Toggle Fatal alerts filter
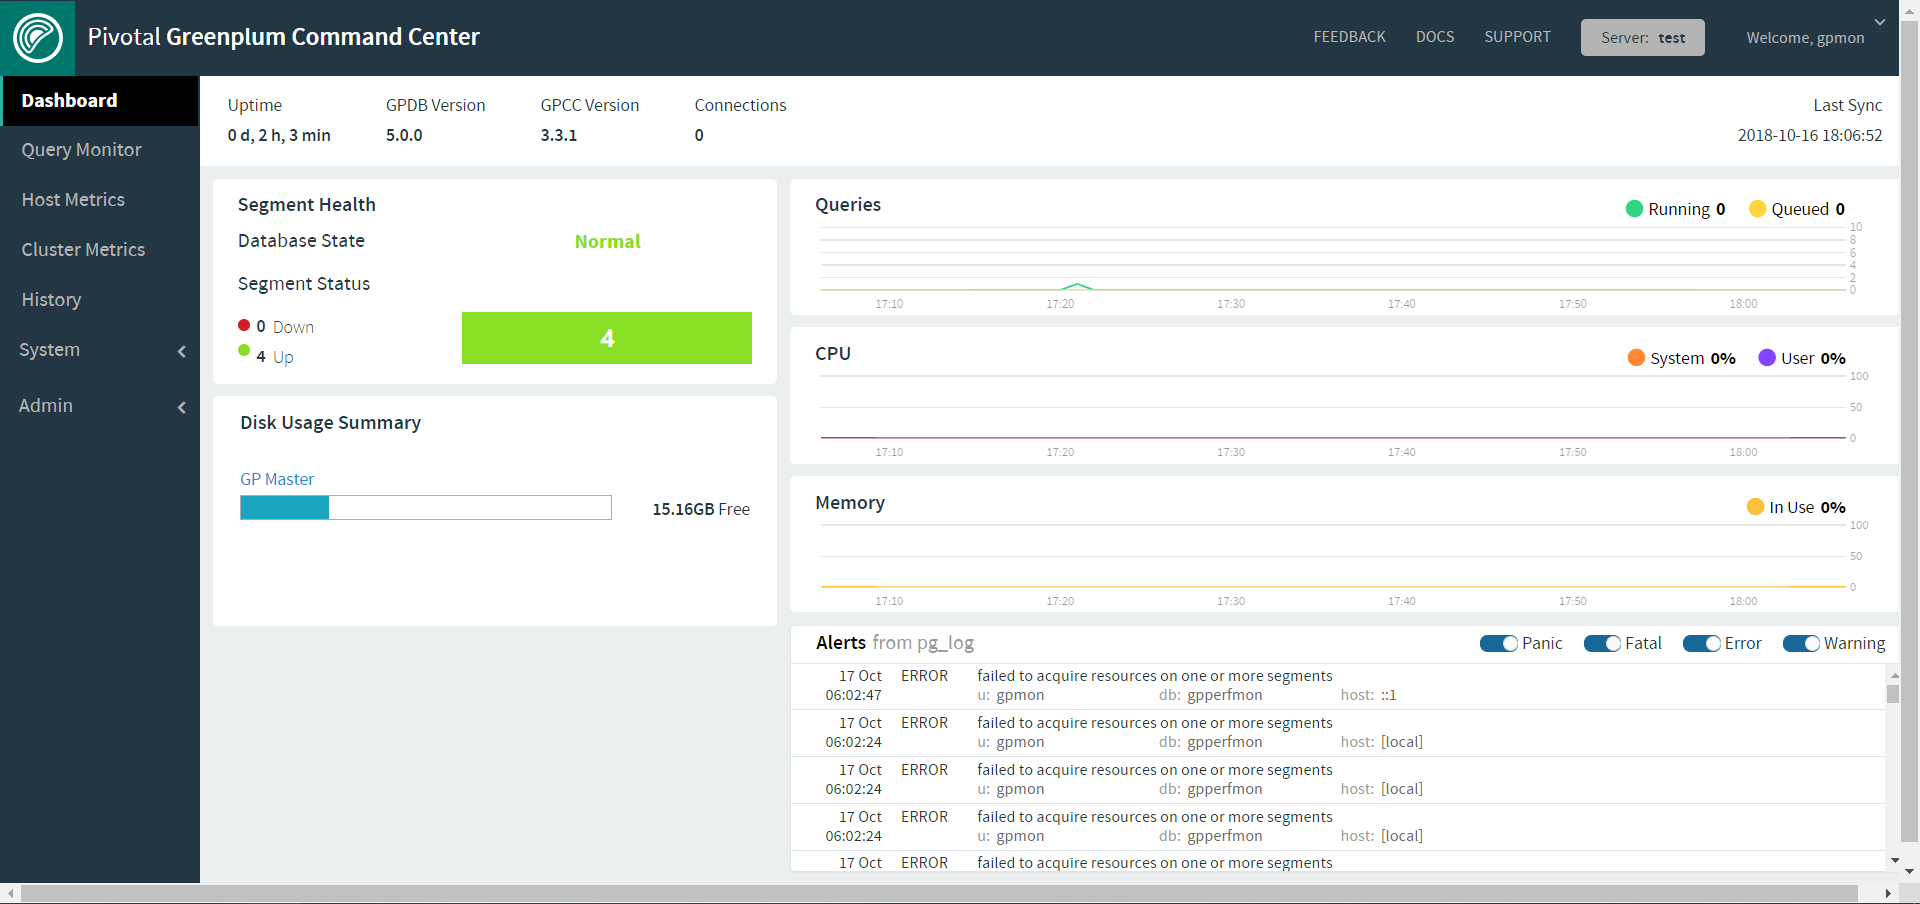1920x904 pixels. (1602, 644)
